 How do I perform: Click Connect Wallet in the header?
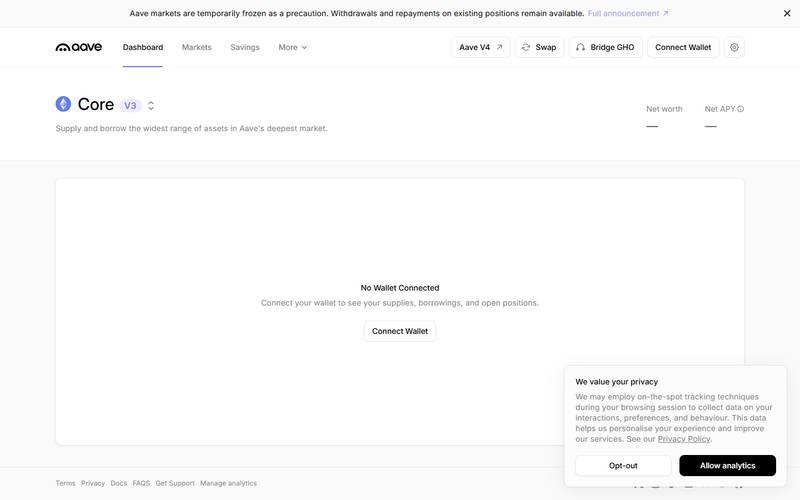click(x=683, y=47)
